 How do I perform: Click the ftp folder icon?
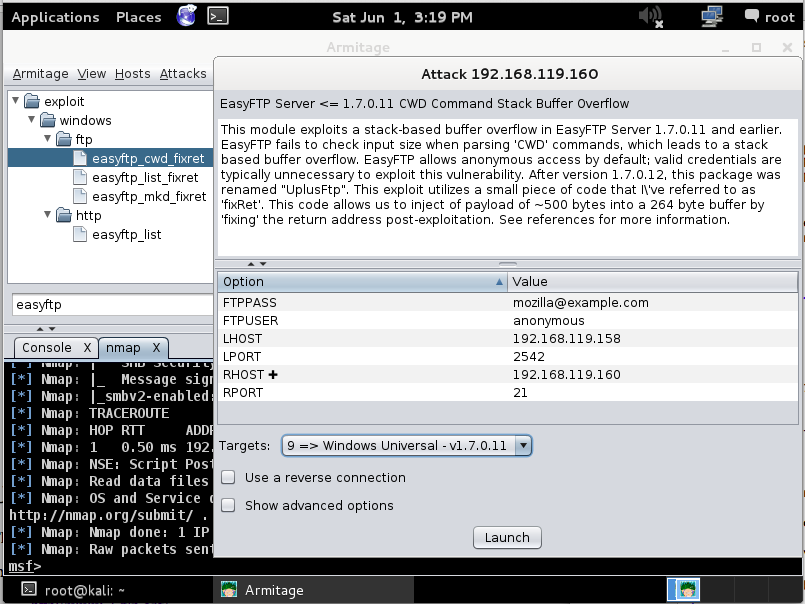tap(64, 139)
